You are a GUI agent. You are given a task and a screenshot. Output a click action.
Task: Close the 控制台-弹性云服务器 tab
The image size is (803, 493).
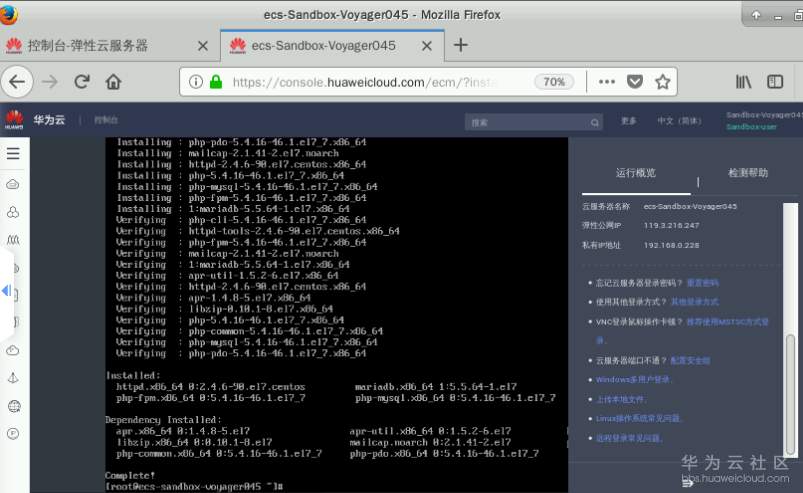203,46
